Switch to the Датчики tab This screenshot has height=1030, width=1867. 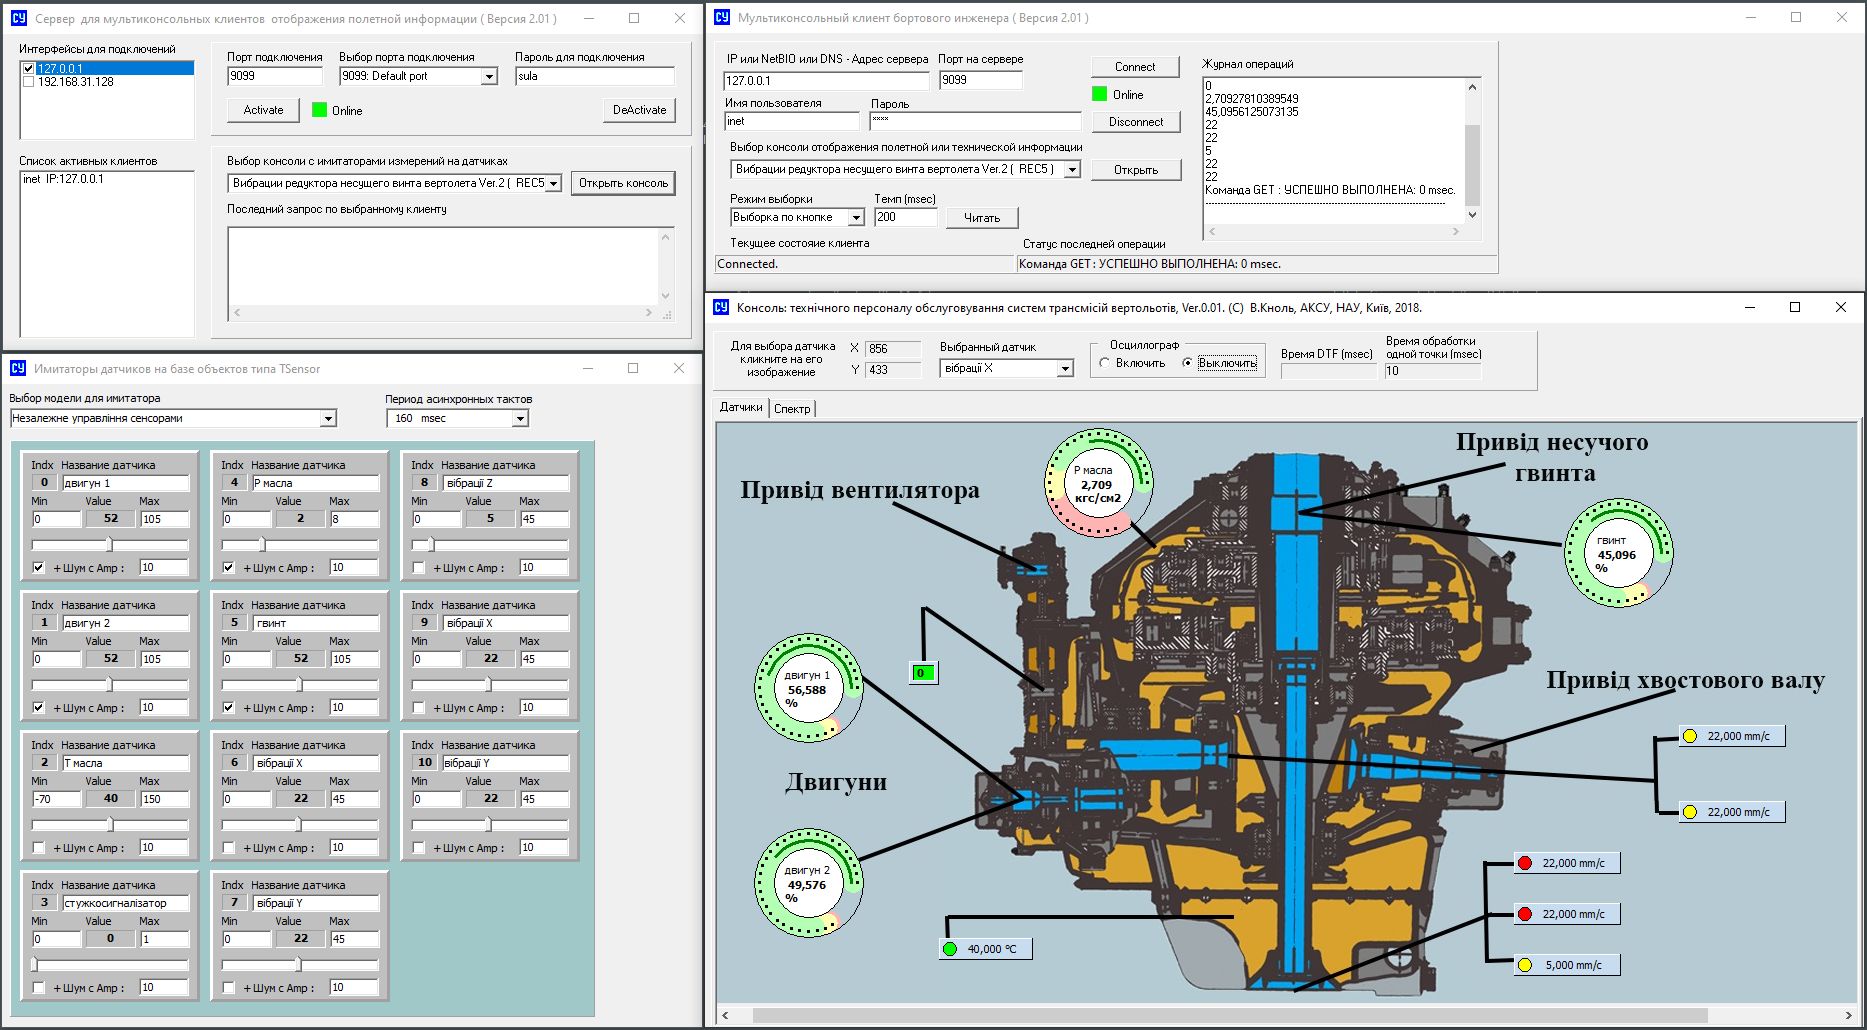coord(741,407)
